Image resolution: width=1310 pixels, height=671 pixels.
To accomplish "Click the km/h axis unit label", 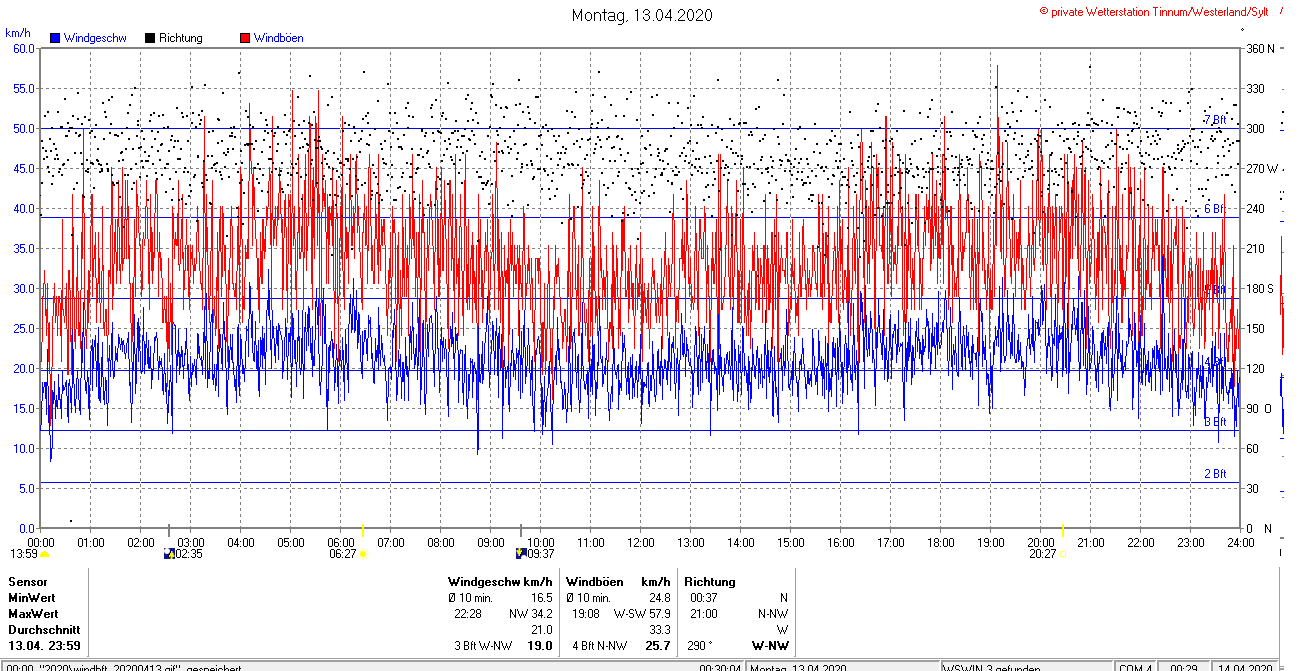I will click(18, 32).
